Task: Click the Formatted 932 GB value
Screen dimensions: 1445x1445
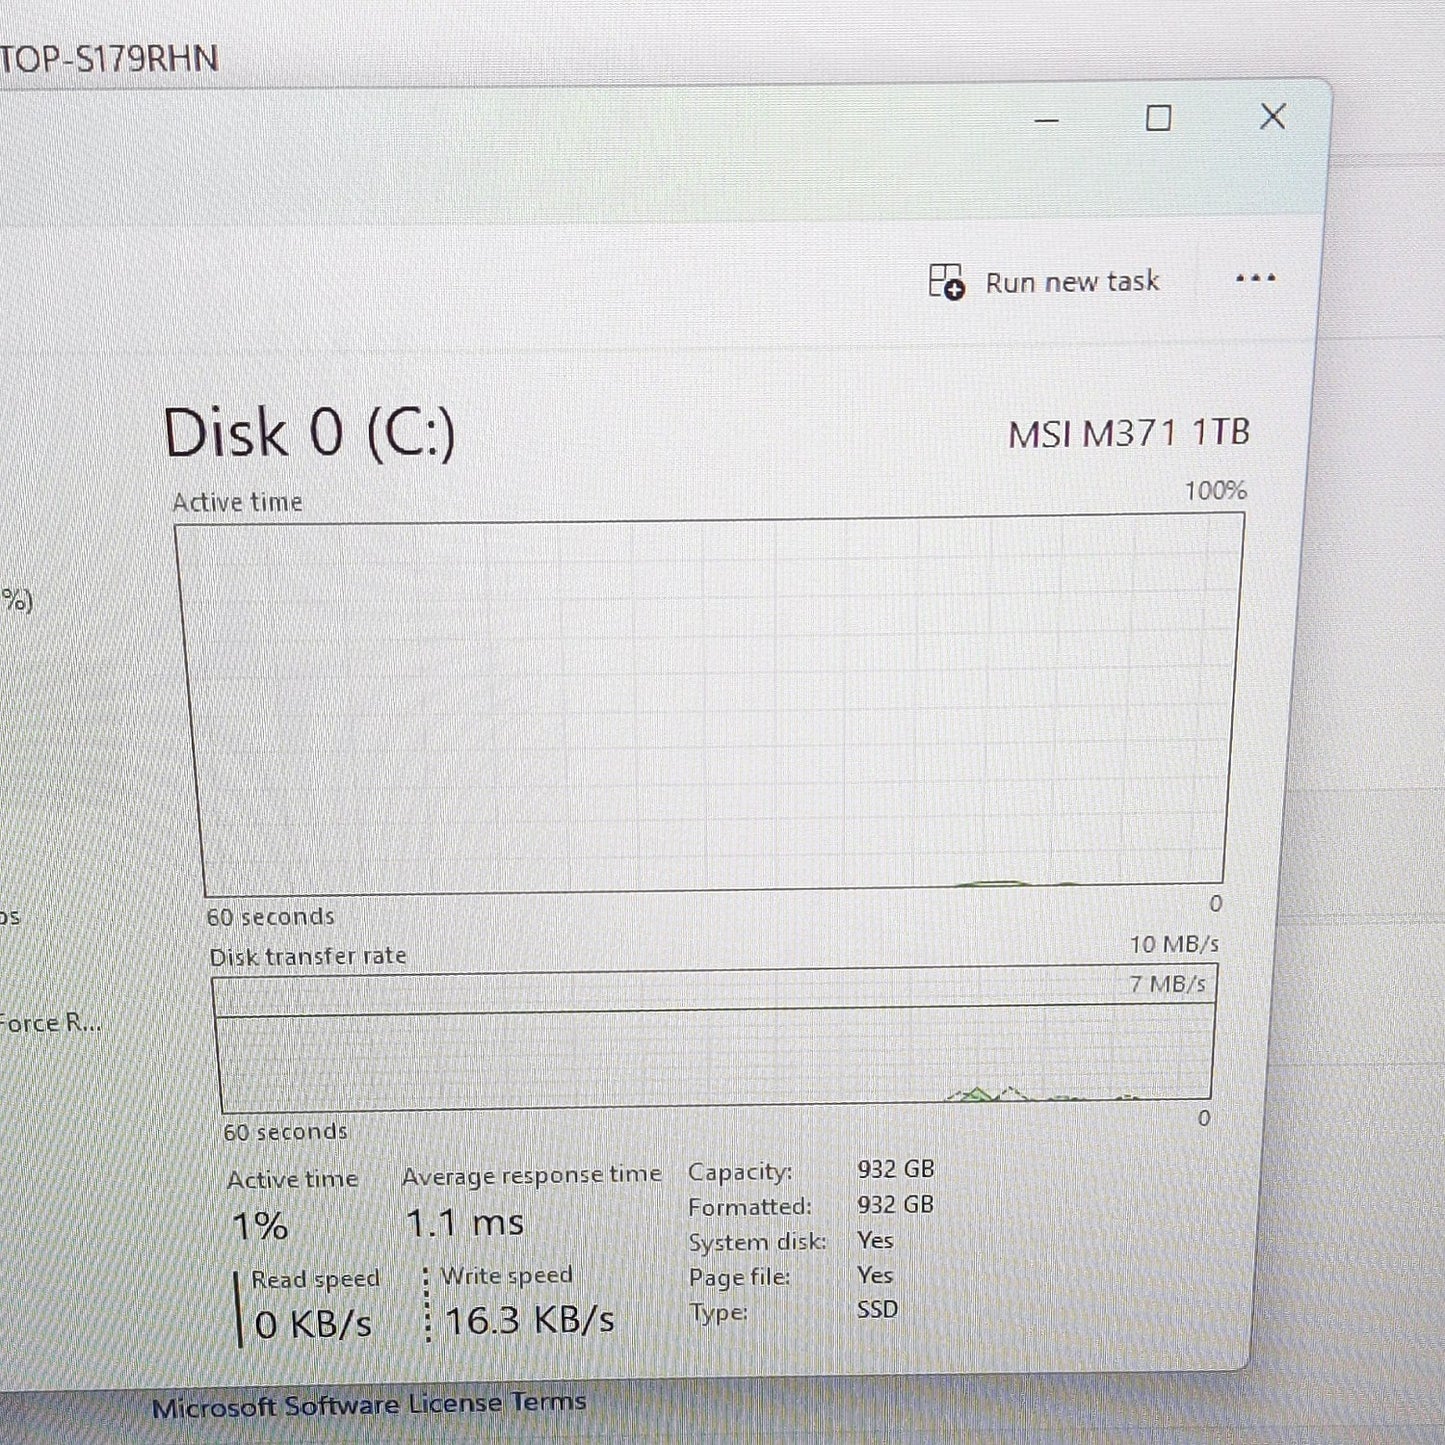Action: (895, 1205)
